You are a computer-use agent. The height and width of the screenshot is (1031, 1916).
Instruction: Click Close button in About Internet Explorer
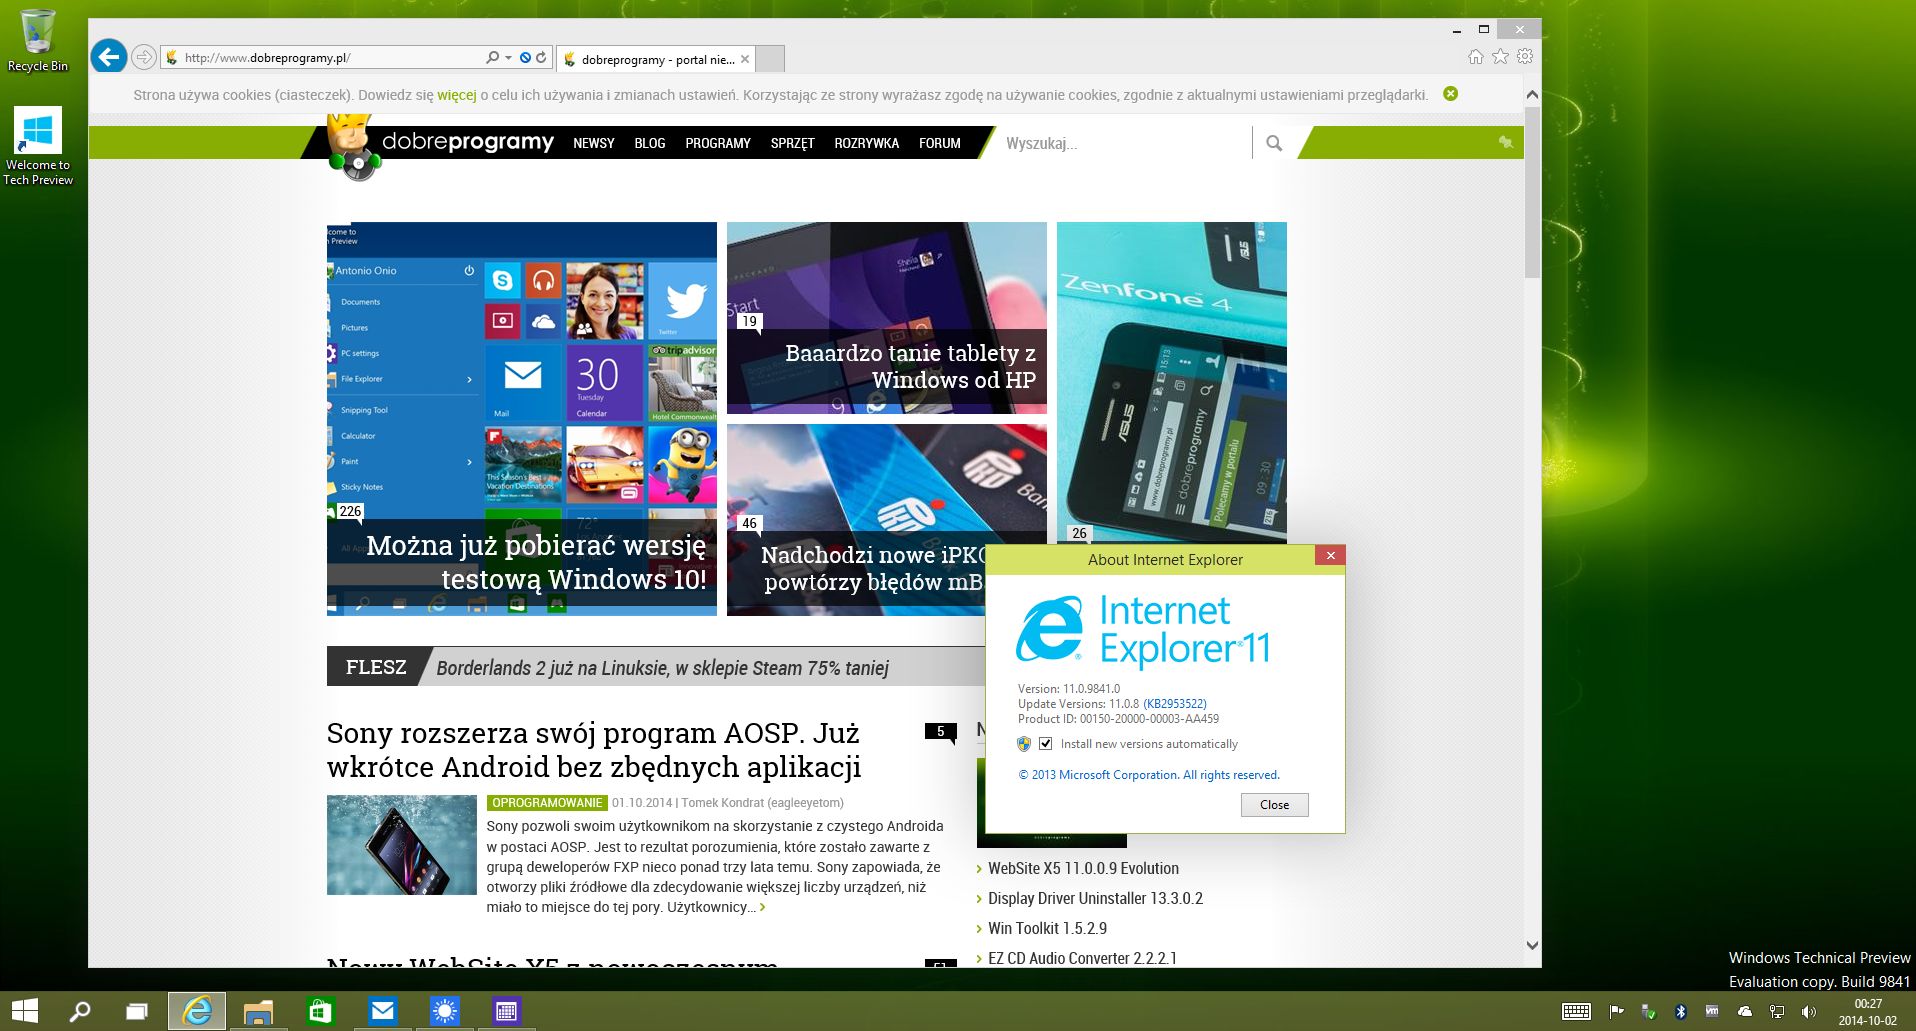point(1275,805)
